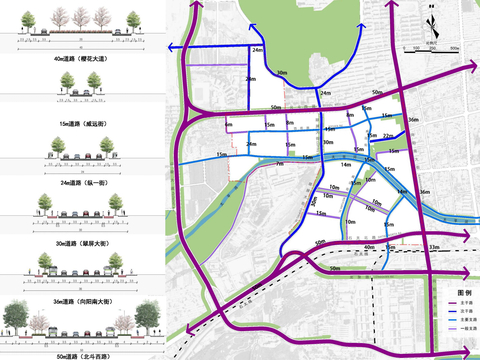The image size is (480, 360).
Task: Click the map scale bar
Action: pyautogui.click(x=431, y=50)
